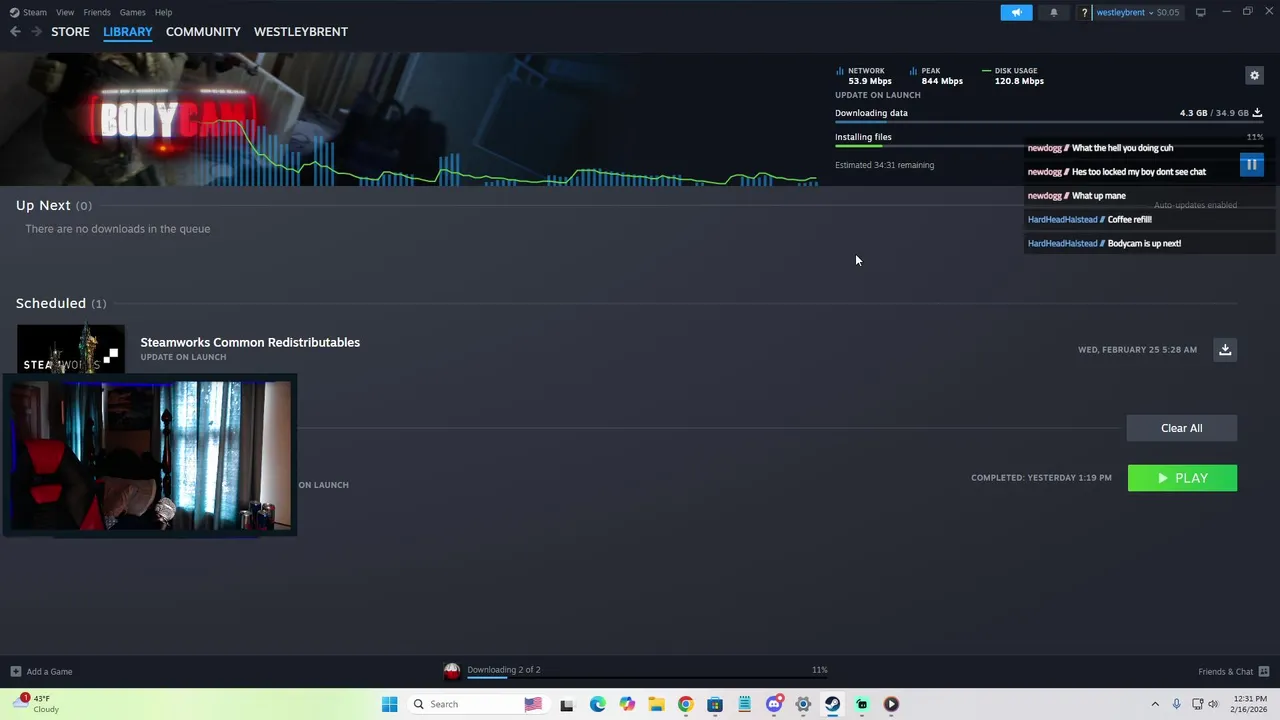Viewport: 1280px width, 720px height.
Task: Click Add a Game link
Action: pyautogui.click(x=49, y=671)
